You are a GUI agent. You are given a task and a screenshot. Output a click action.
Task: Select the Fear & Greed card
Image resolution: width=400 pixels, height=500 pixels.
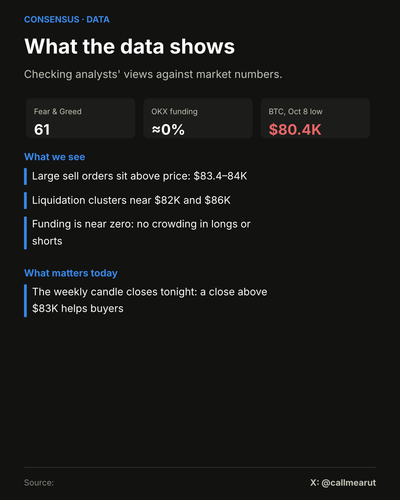coord(80,118)
